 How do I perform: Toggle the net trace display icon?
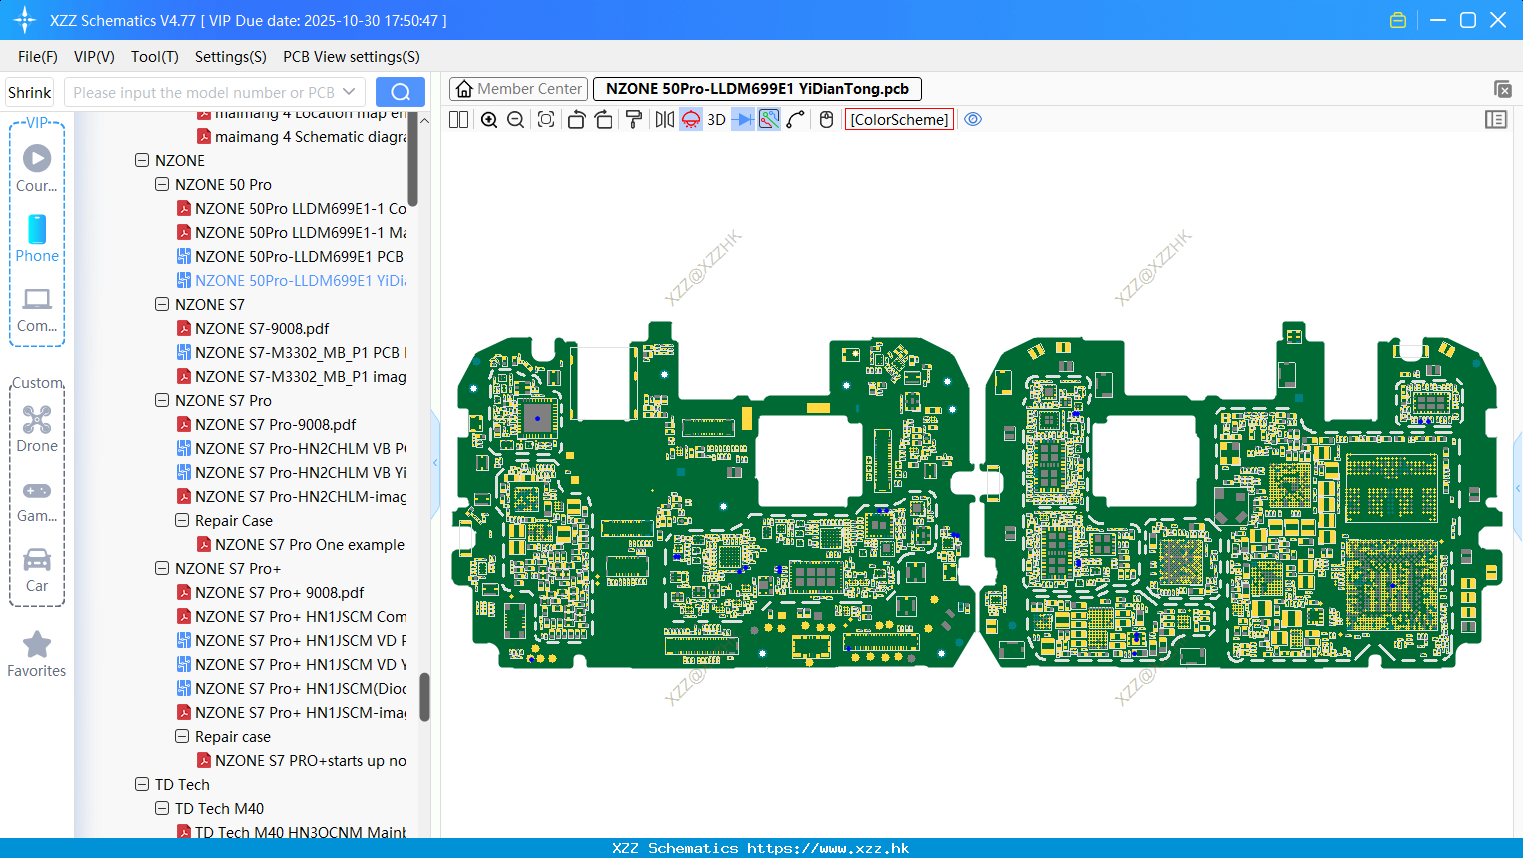[769, 120]
